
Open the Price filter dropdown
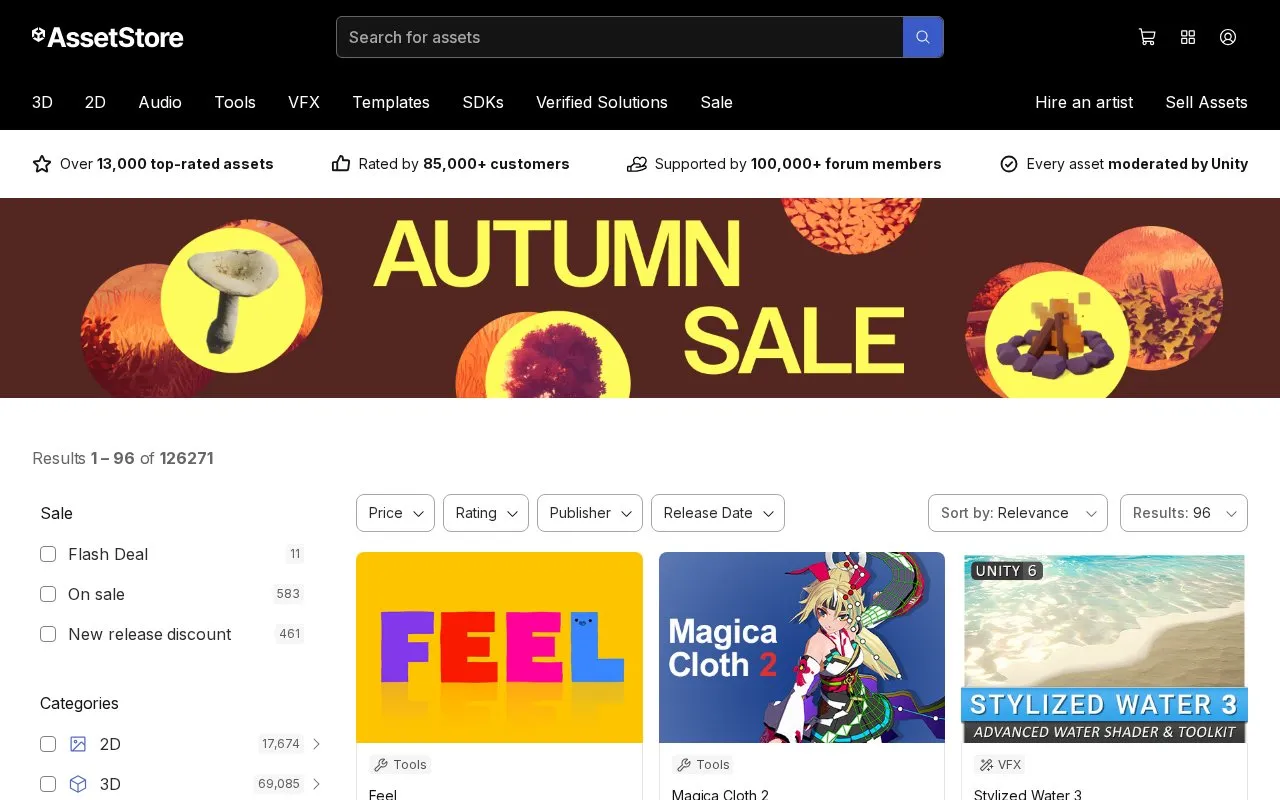pyautogui.click(x=395, y=513)
